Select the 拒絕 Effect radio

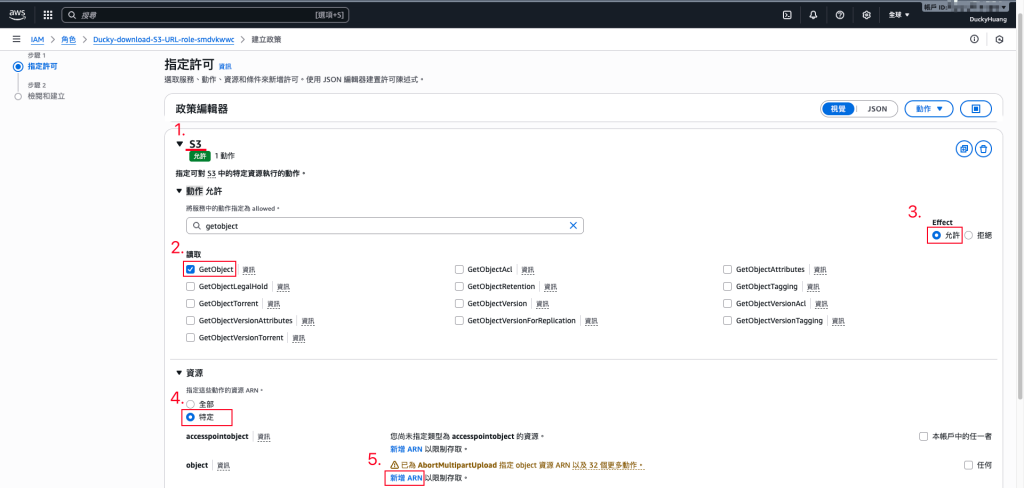click(968, 235)
